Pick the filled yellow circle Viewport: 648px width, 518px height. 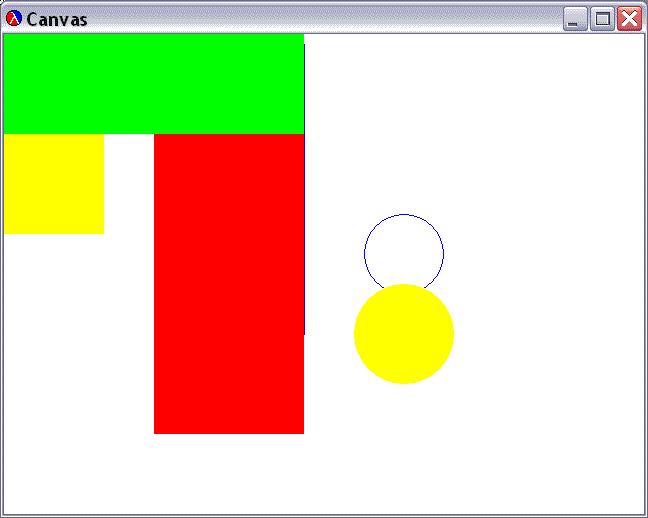404,335
